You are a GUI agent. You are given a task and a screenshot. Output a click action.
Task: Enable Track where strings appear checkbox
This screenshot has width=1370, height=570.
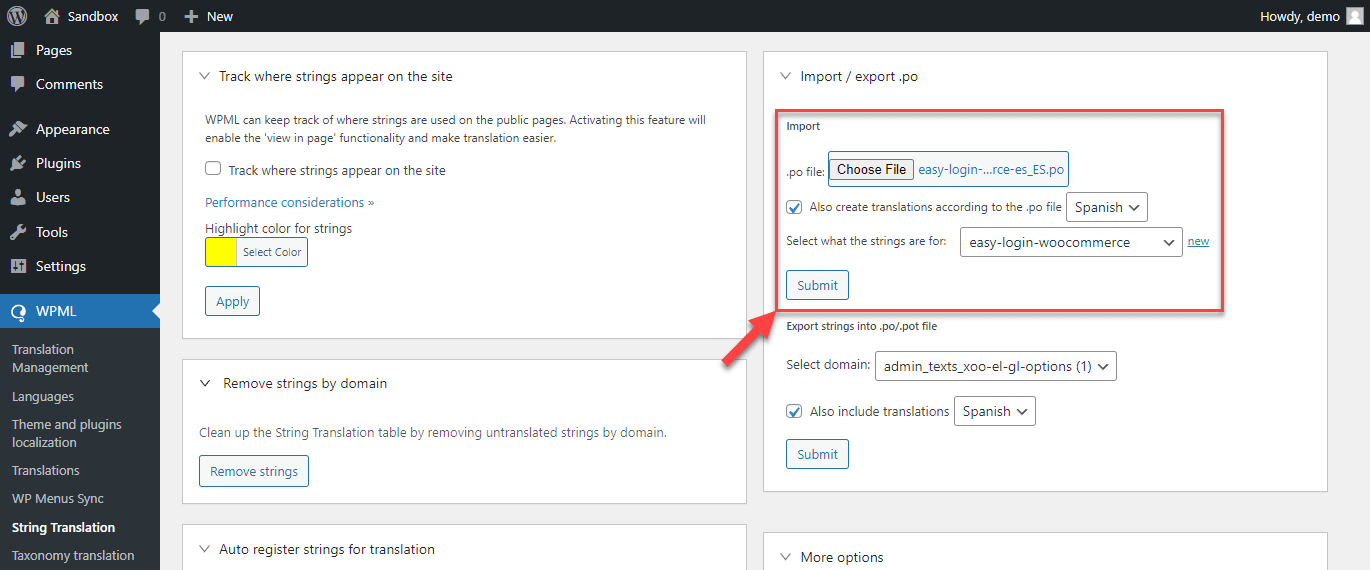point(213,169)
